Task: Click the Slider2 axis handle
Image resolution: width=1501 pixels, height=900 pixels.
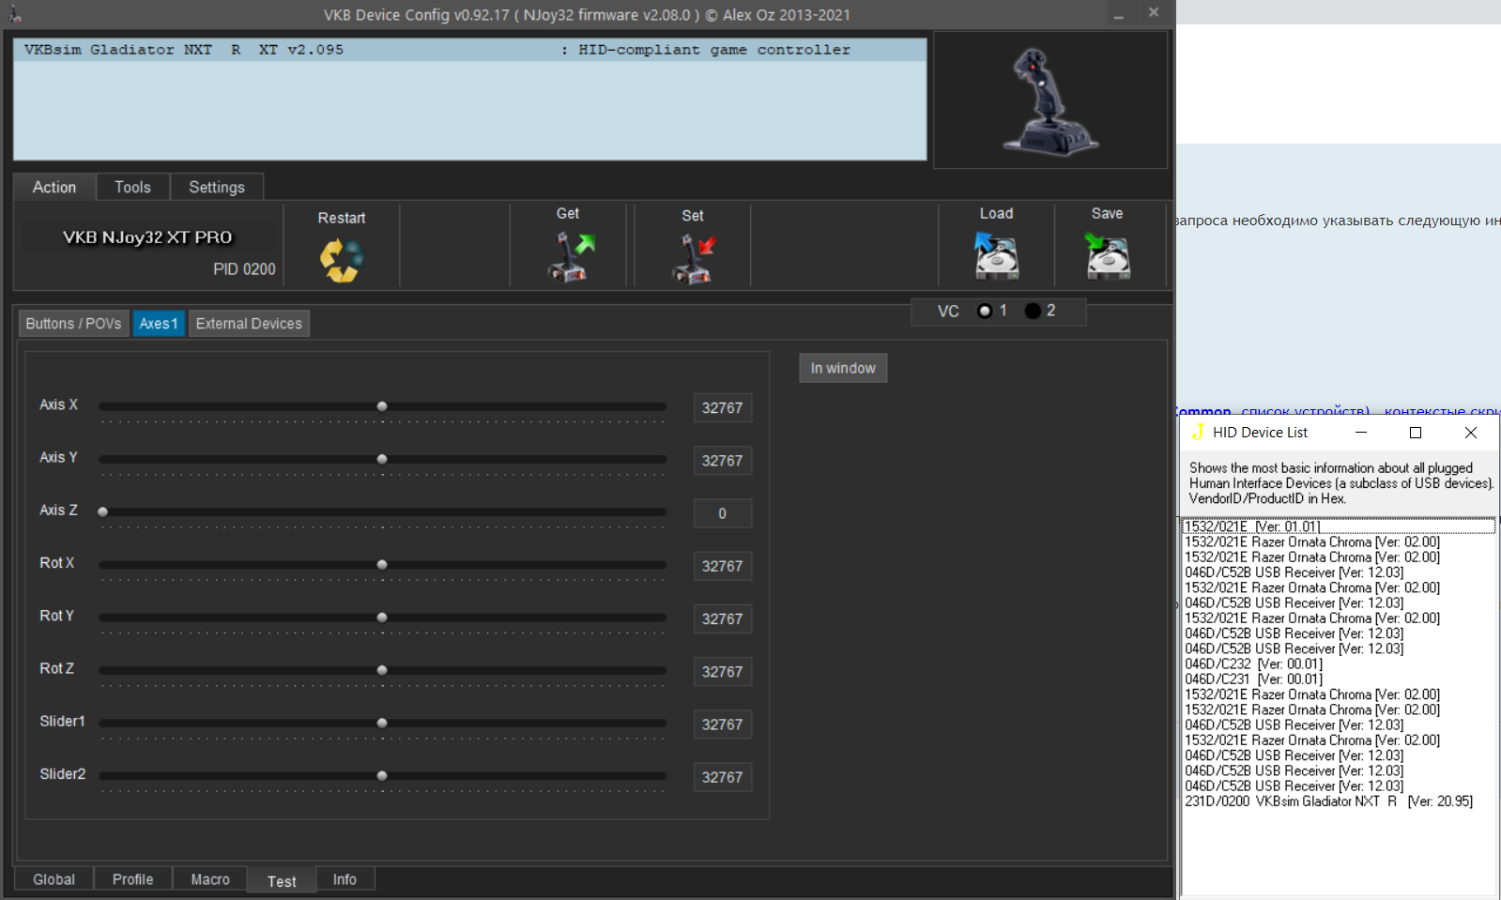Action: click(382, 776)
